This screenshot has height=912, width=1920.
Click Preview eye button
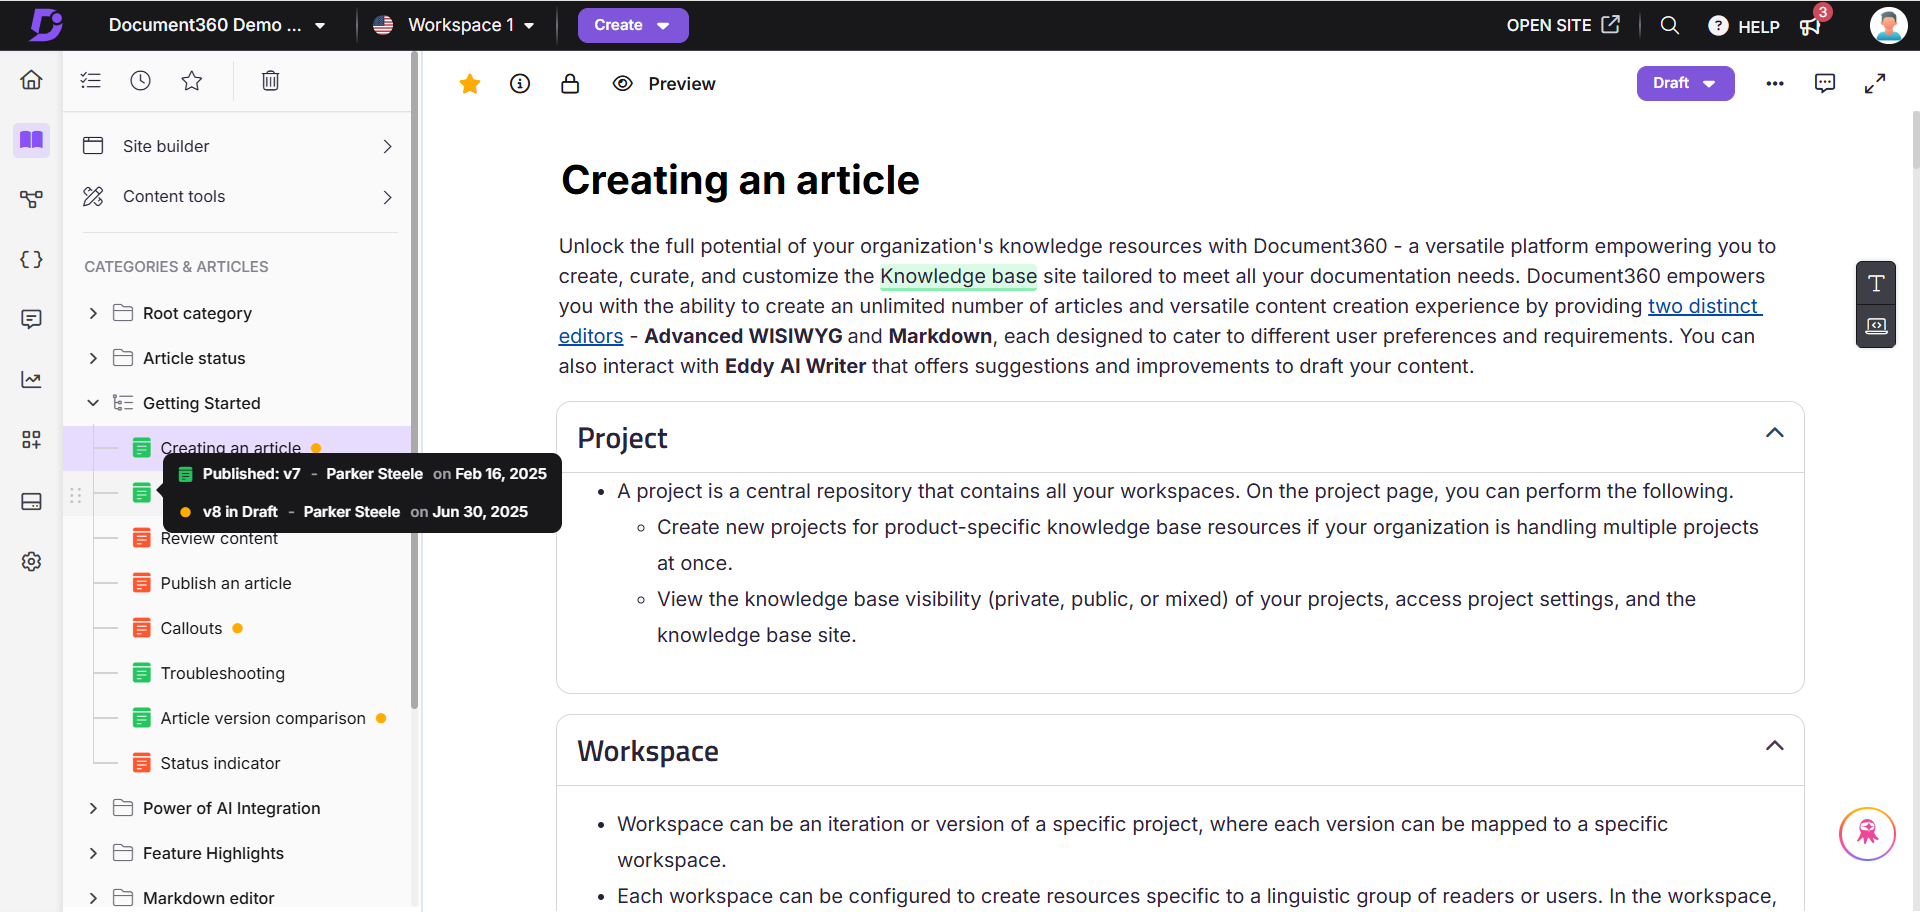pos(664,84)
